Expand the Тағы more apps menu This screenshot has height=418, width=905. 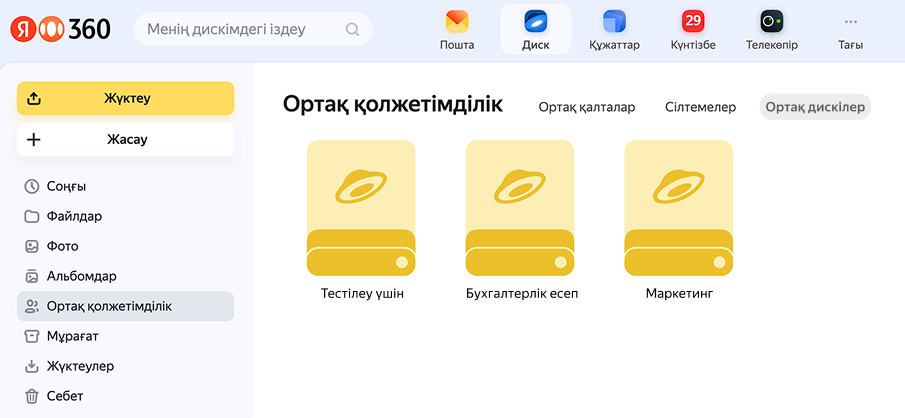(851, 22)
